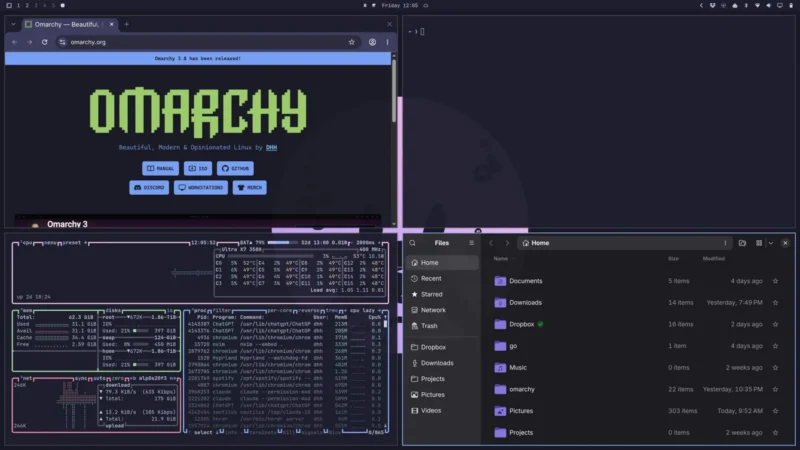The height and width of the screenshot is (450, 800).
Task: Star the Music folder
Action: [776, 368]
